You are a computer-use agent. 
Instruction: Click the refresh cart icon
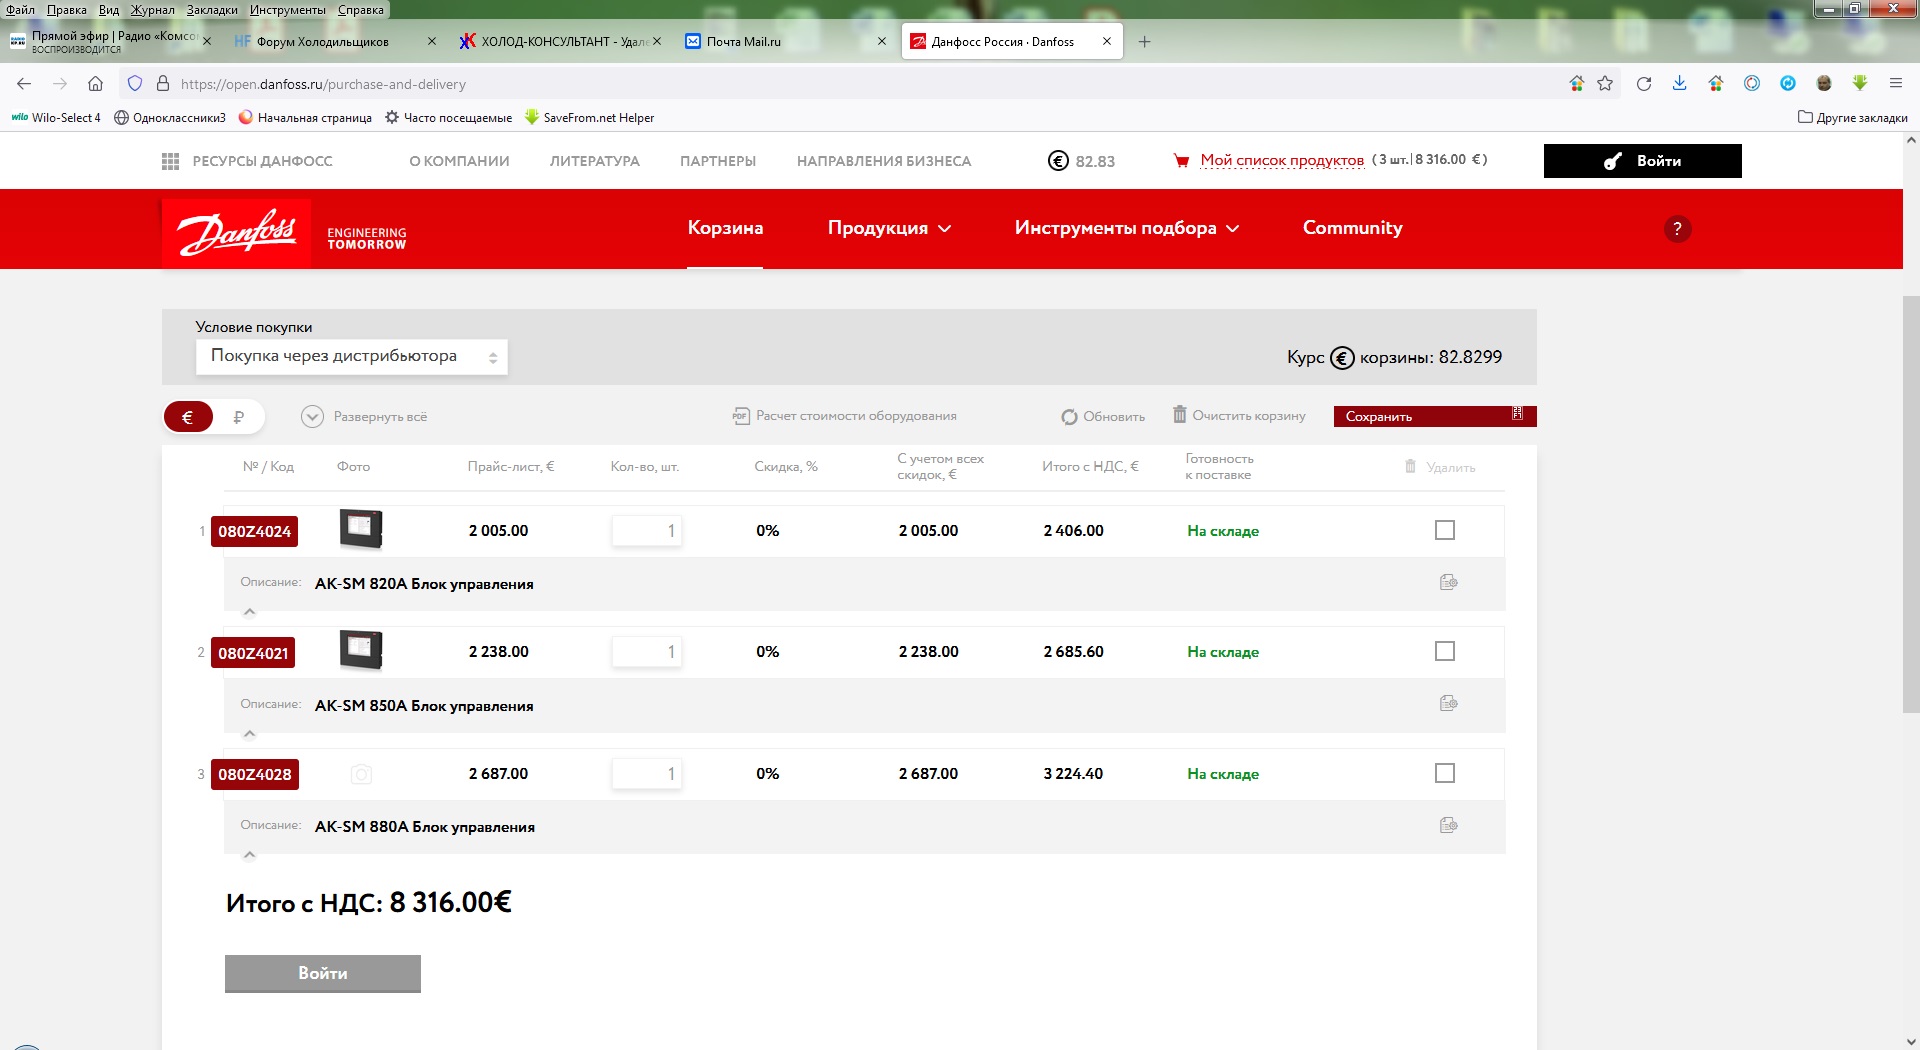pos(1069,417)
